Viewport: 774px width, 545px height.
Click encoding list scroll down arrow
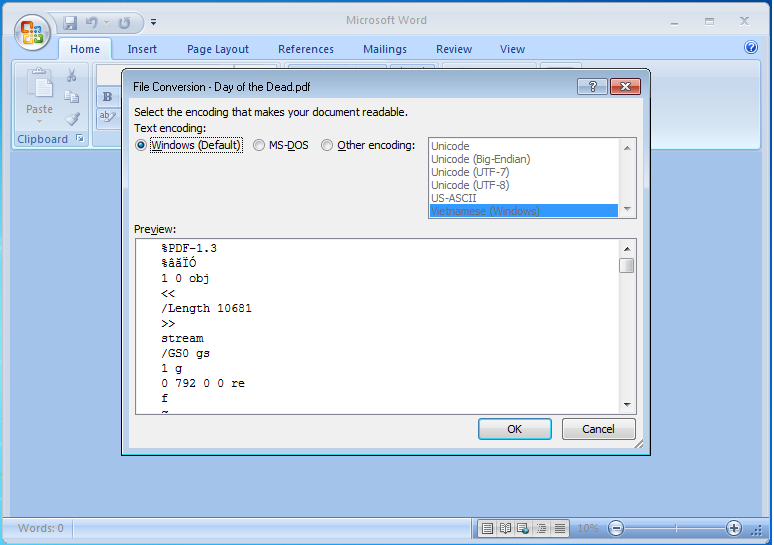(627, 209)
